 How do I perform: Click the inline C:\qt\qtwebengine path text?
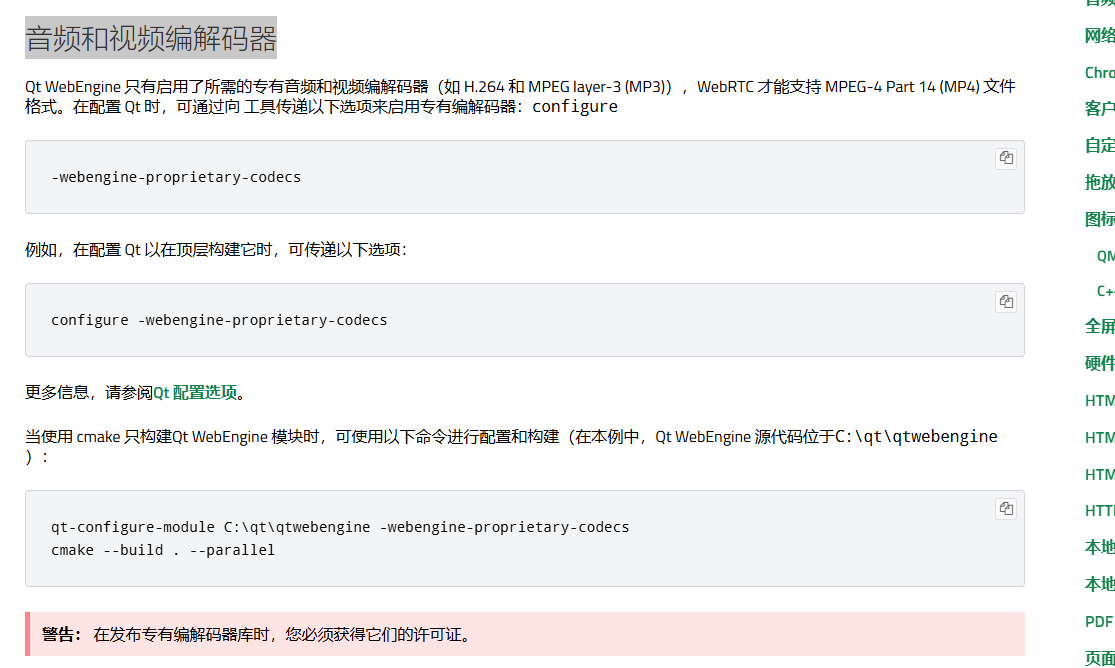(916, 436)
